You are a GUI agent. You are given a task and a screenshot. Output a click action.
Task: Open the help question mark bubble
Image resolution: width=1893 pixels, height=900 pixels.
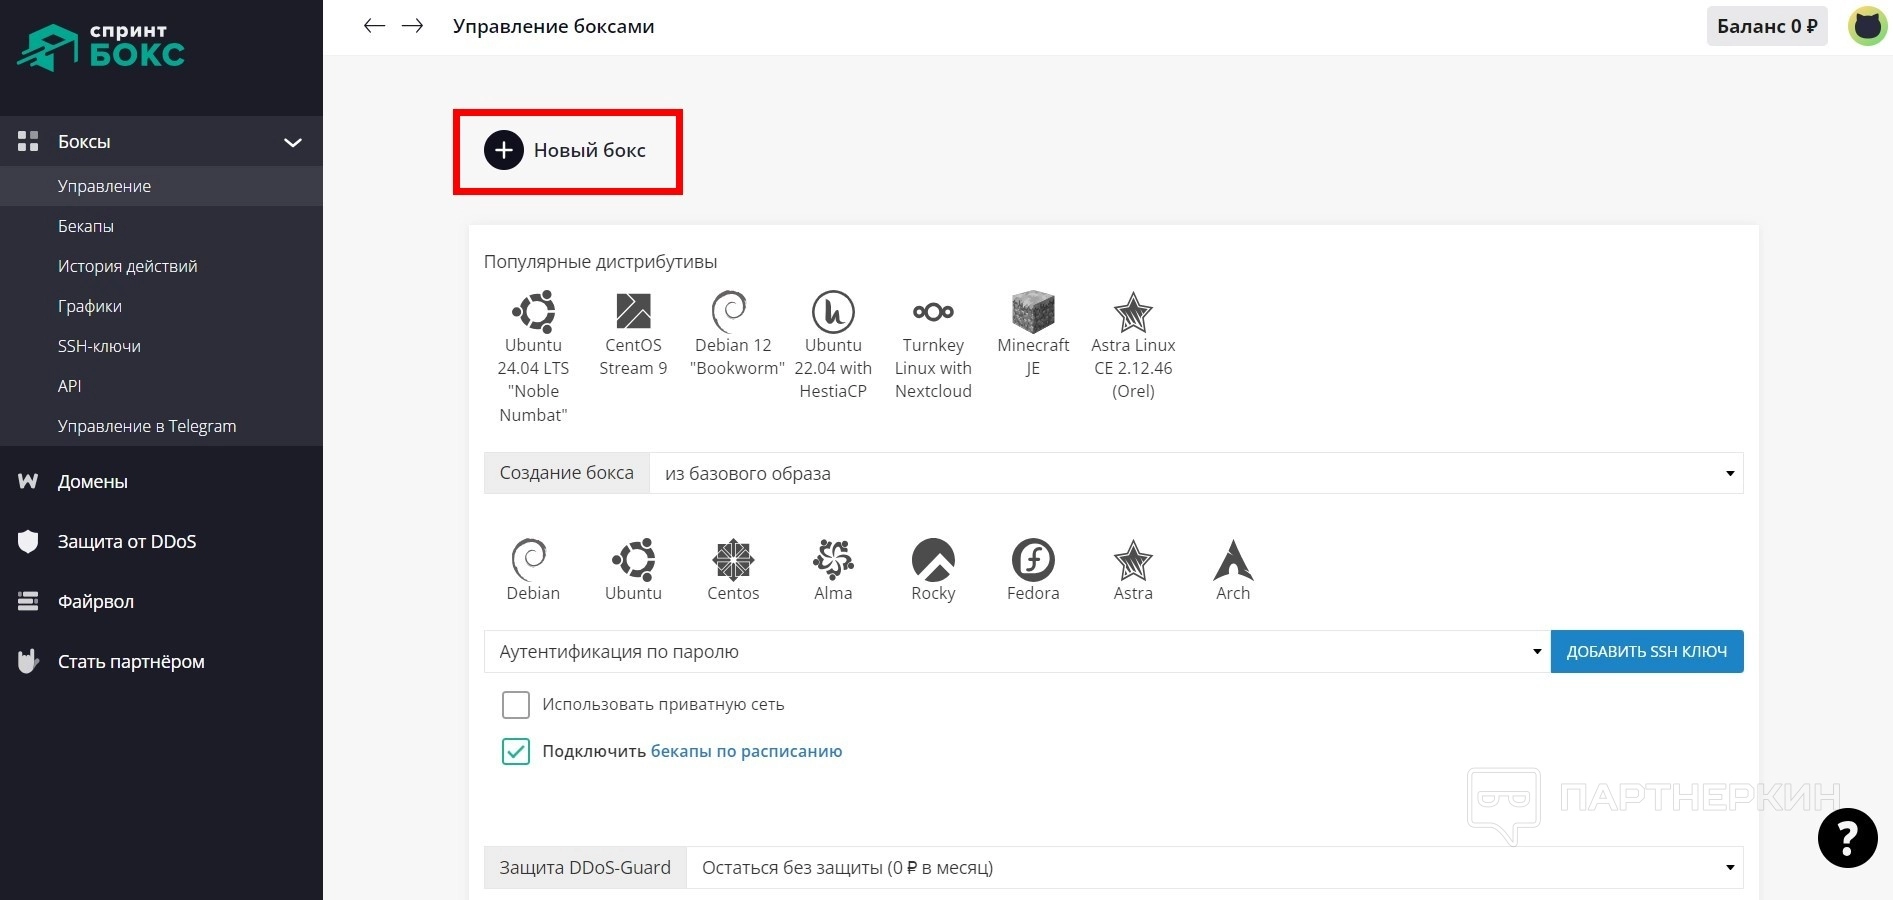[x=1846, y=837]
